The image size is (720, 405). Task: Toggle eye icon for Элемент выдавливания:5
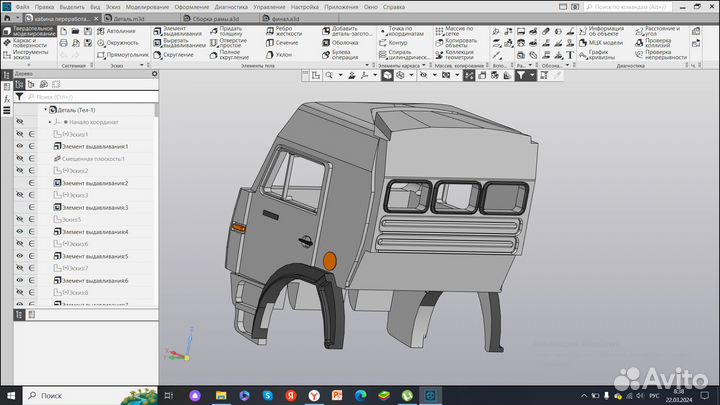point(19,256)
